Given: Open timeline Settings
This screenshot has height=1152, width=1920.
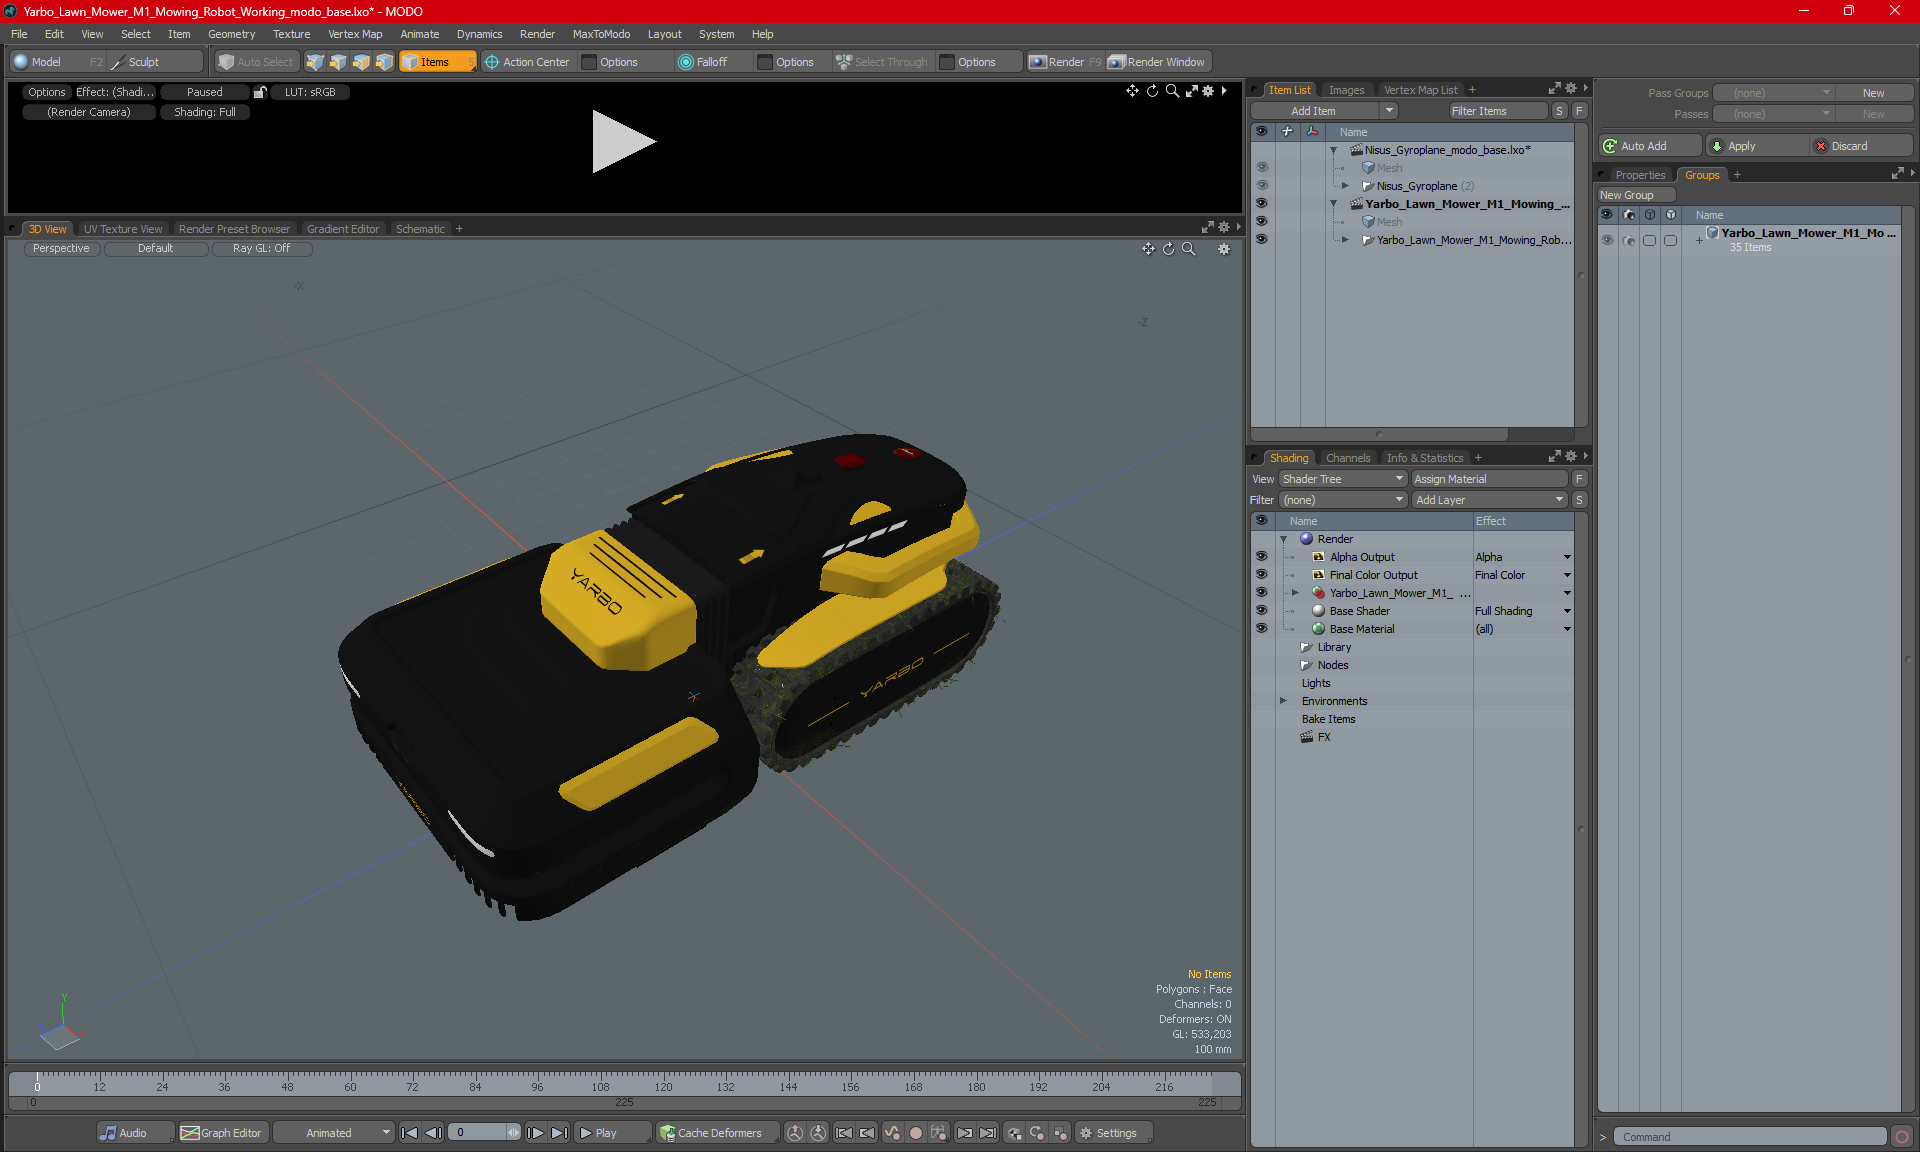Looking at the screenshot, I should [1109, 1133].
